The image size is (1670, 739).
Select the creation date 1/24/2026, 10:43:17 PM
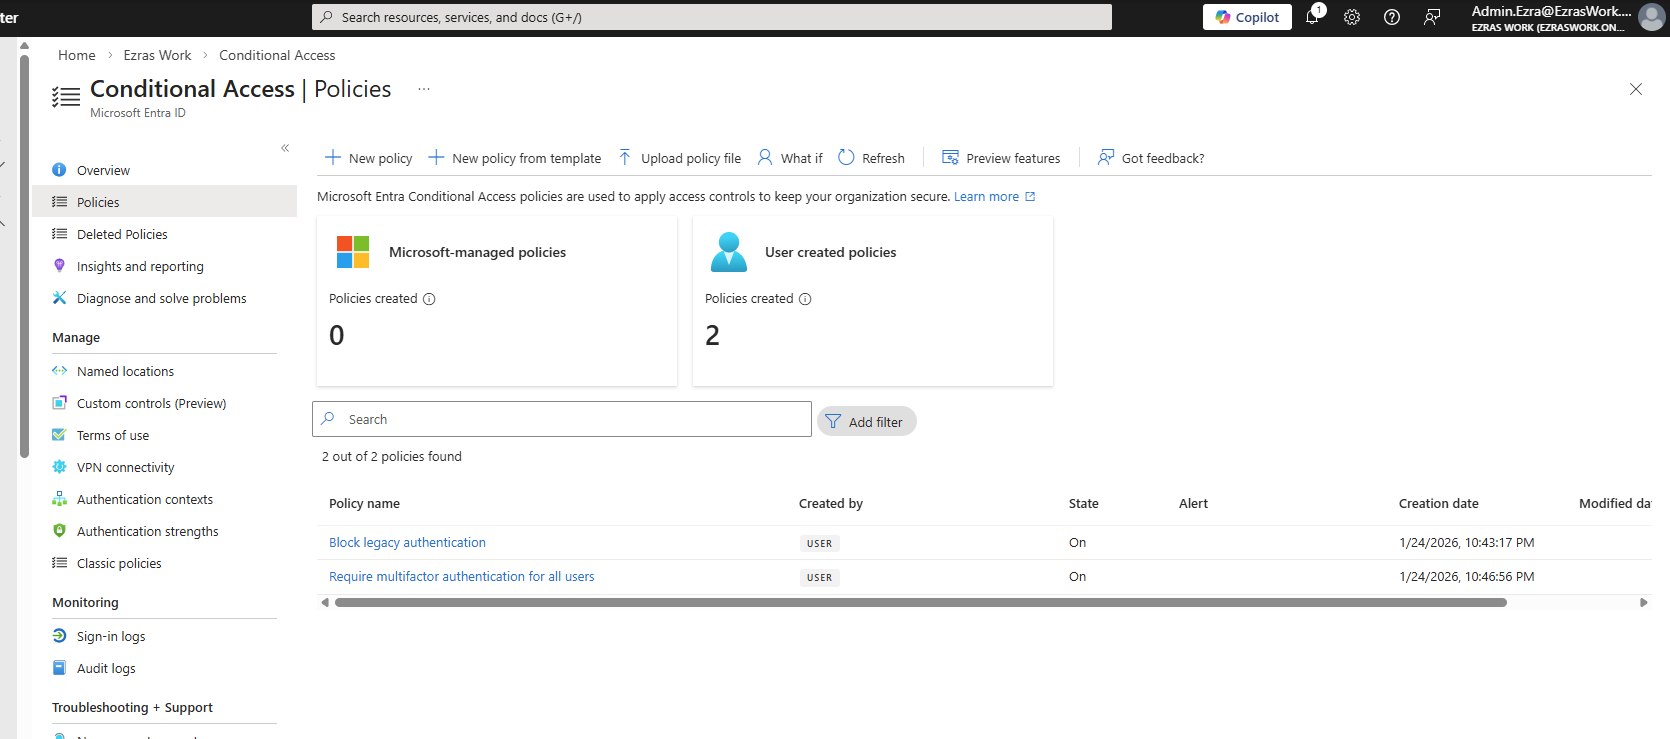pyautogui.click(x=1466, y=543)
